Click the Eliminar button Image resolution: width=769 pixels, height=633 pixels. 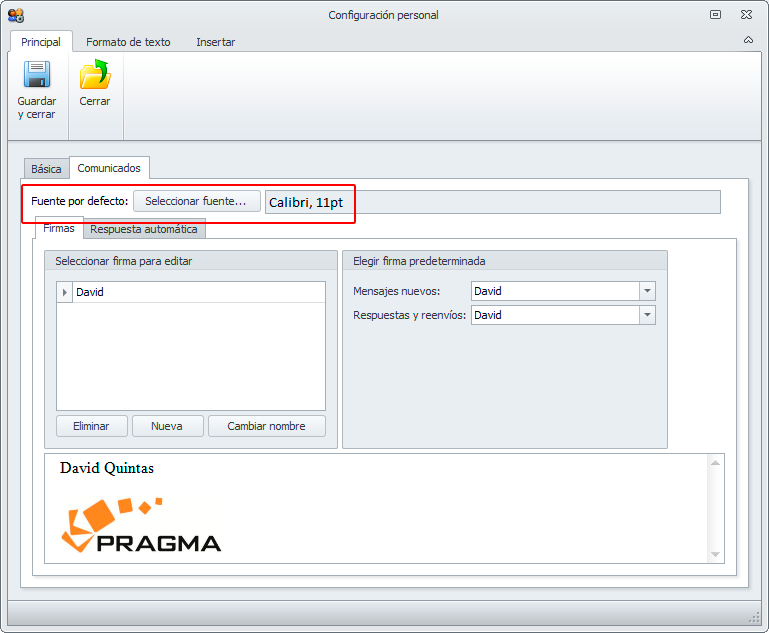92,426
